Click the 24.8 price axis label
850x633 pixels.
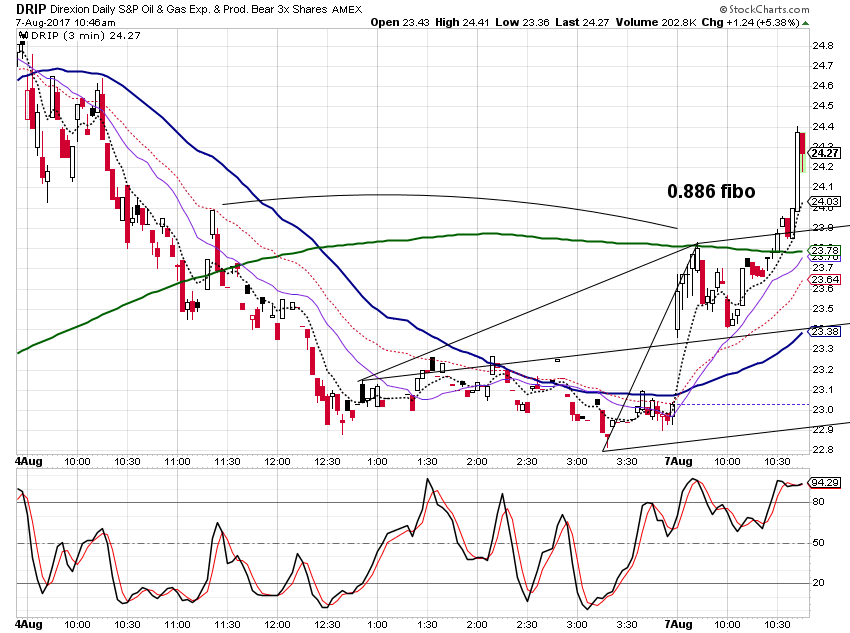[x=823, y=46]
